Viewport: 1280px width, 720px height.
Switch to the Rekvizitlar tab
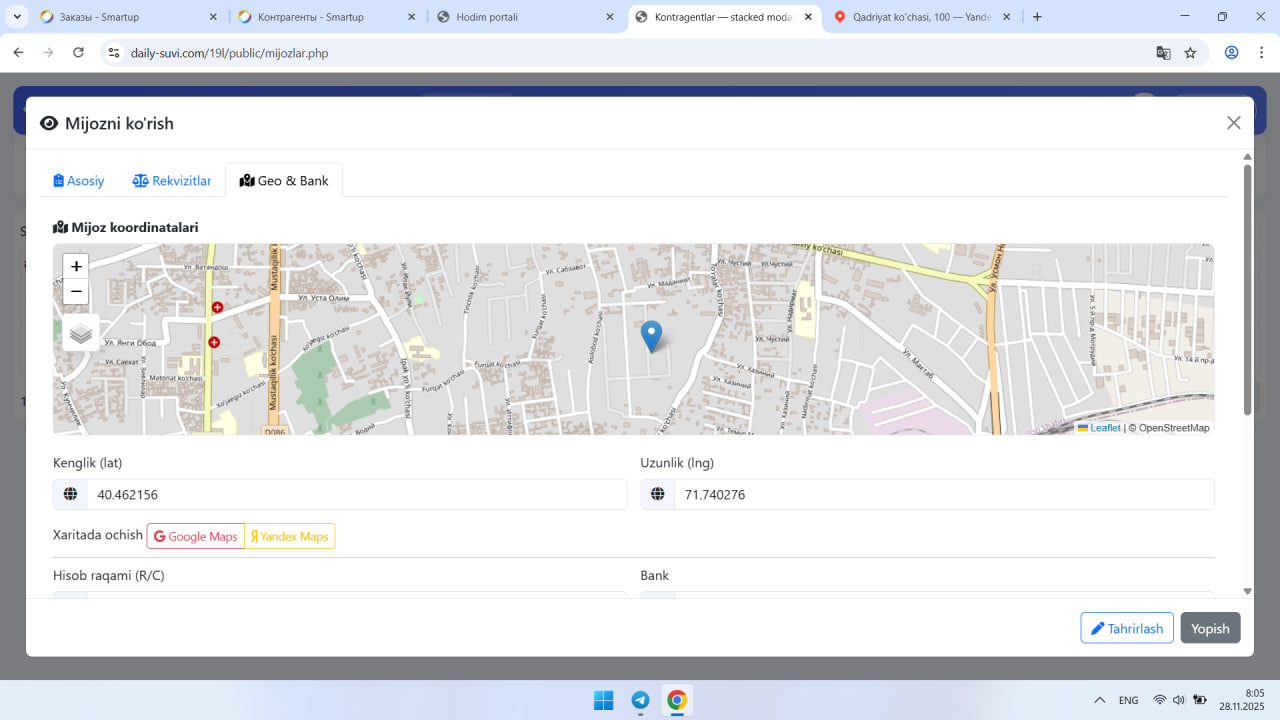(172, 181)
